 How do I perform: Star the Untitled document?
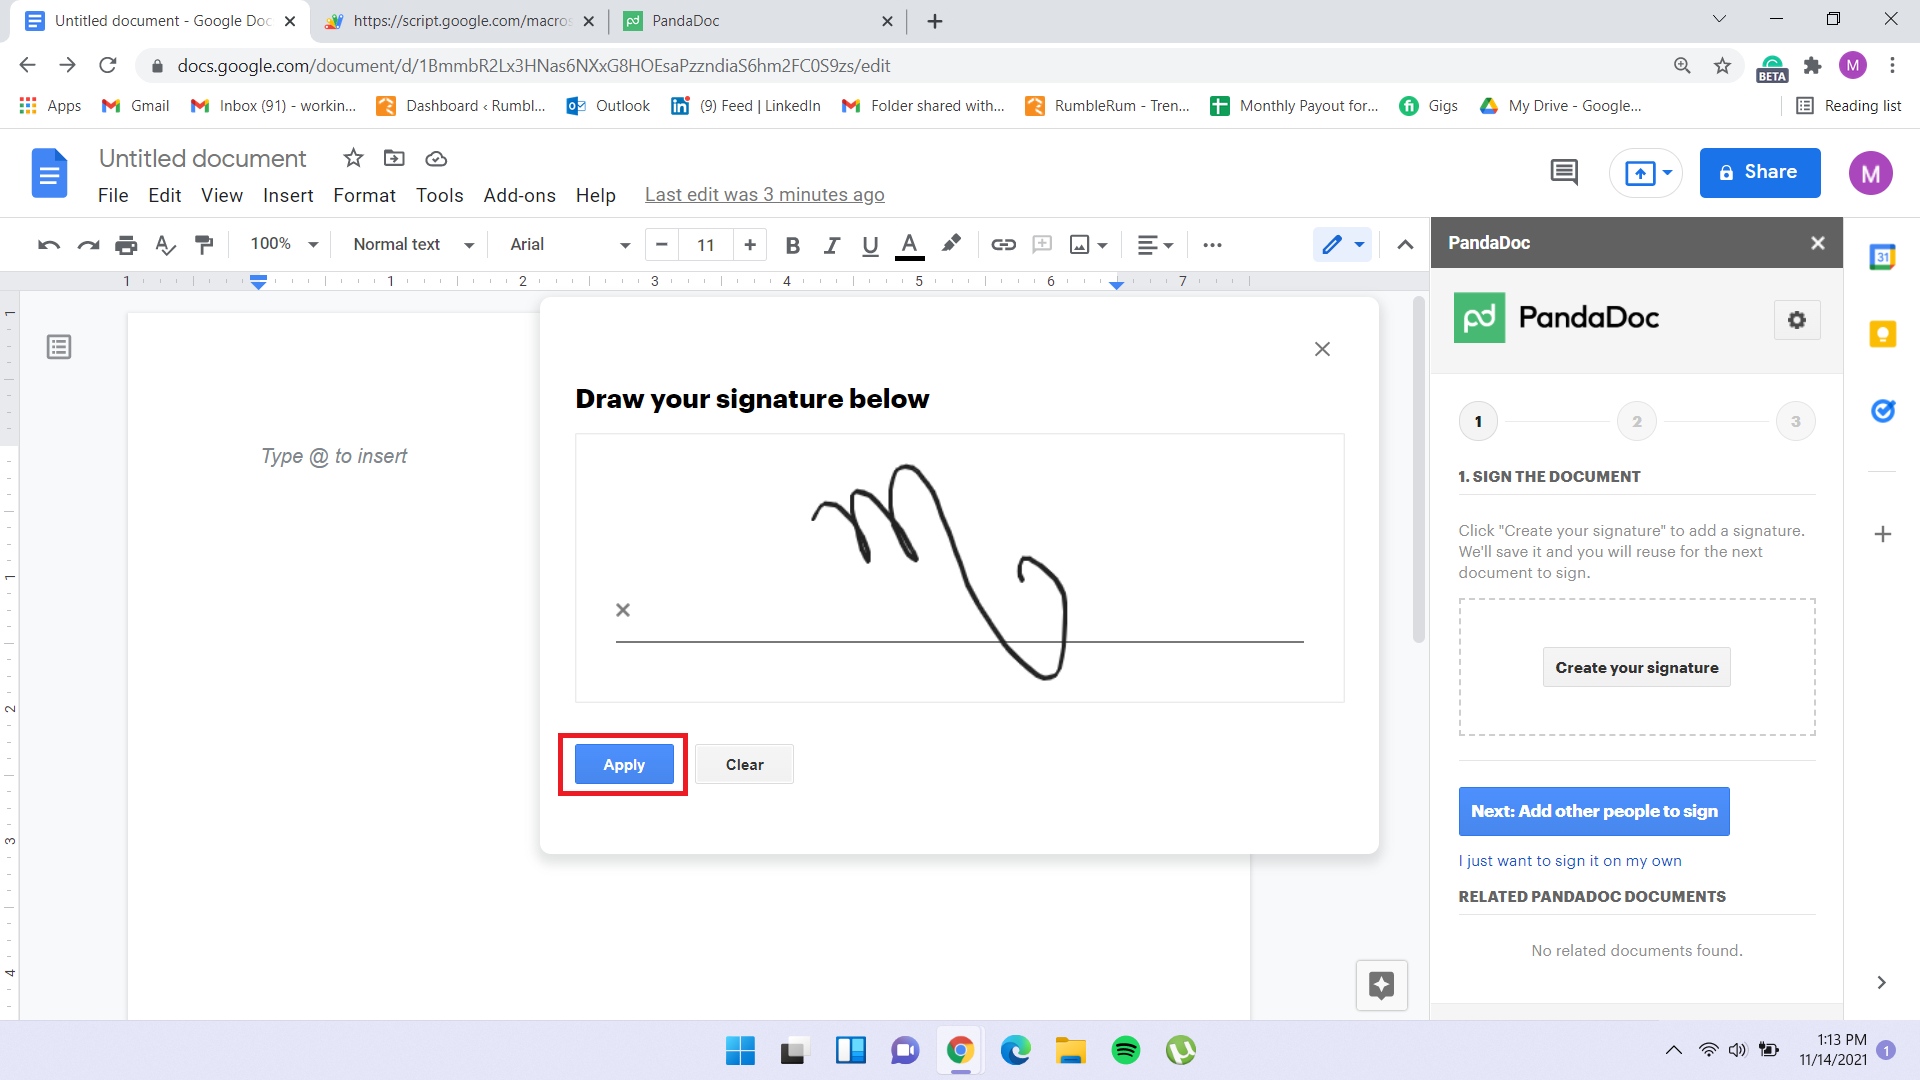[x=353, y=158]
